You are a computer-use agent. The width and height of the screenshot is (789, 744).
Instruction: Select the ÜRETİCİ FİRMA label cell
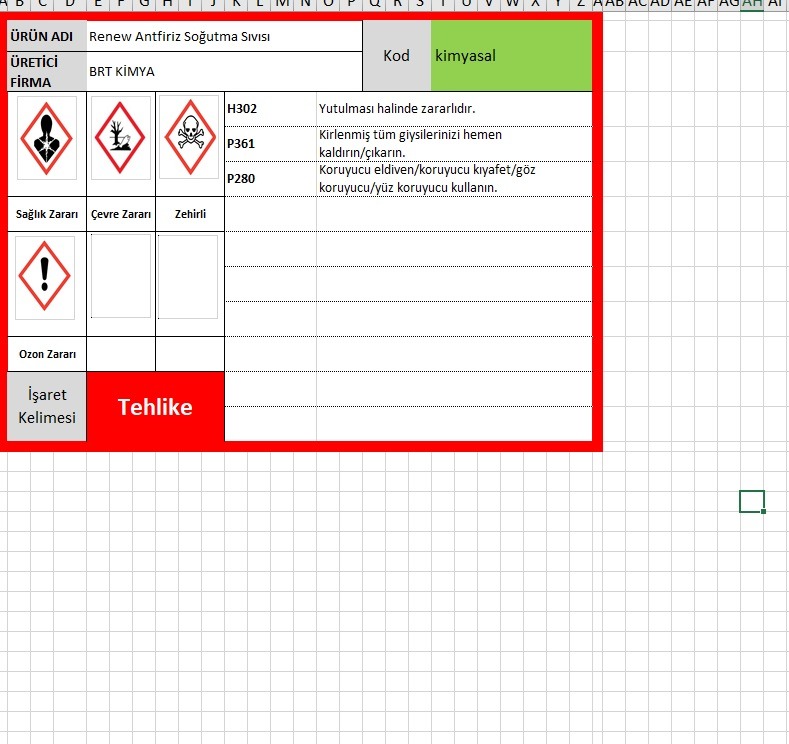point(47,71)
